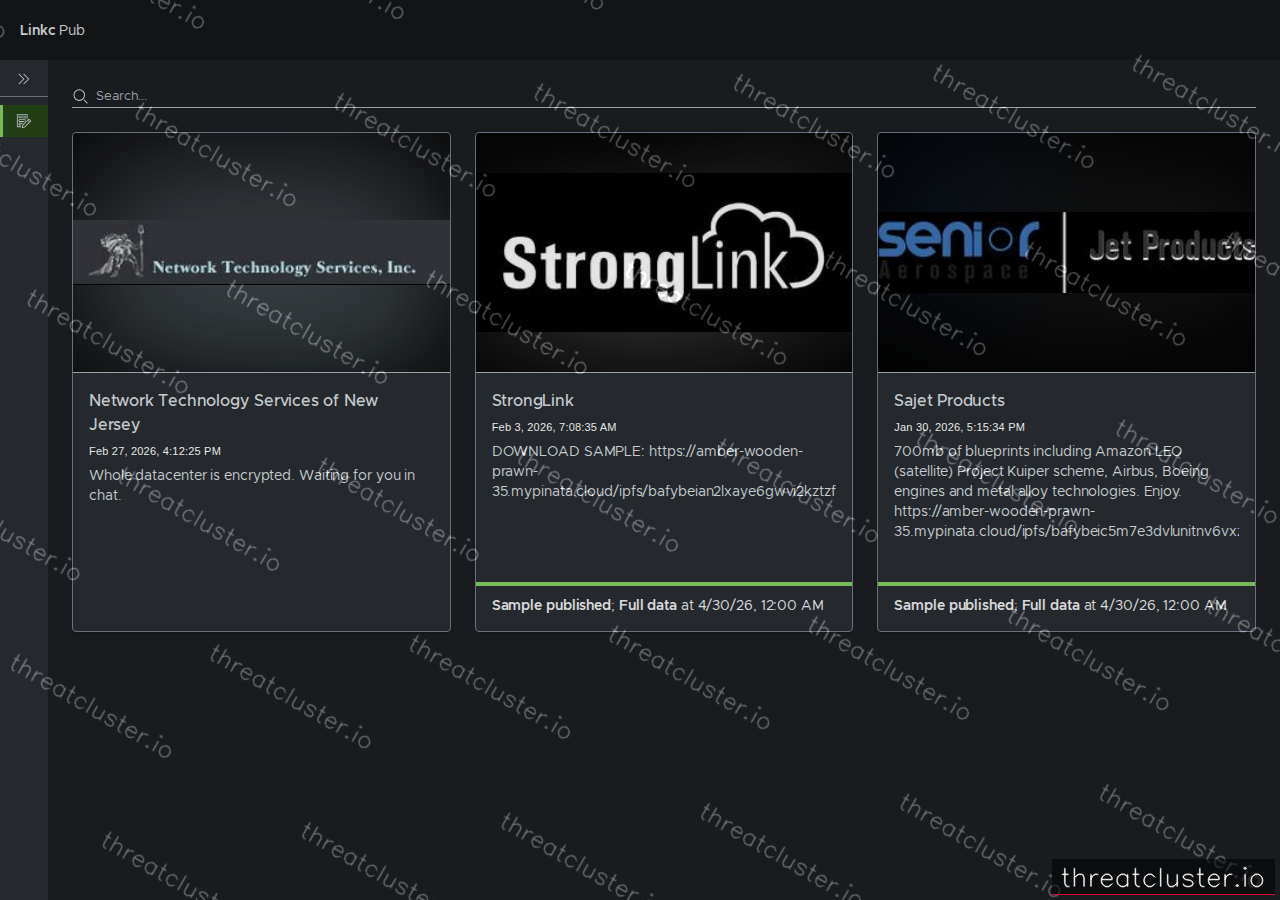Screen dimensions: 1280x900
Task: Expand the sidebar with the double chevron
Action: [24, 79]
